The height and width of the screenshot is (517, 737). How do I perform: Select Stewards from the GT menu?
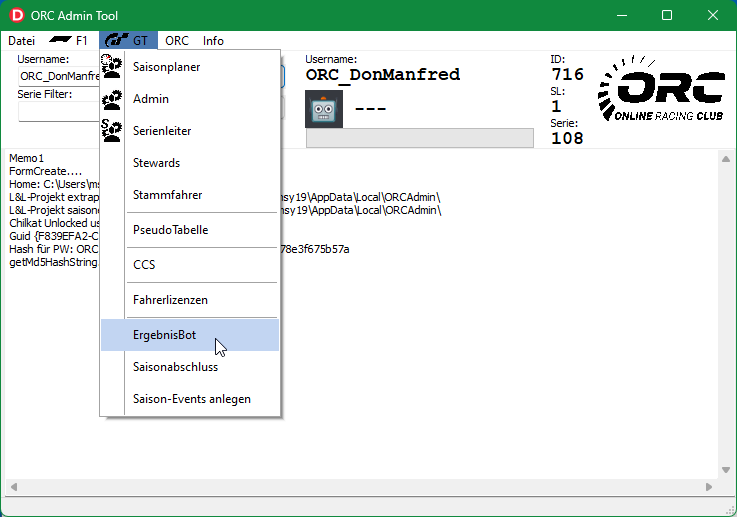[x=156, y=163]
